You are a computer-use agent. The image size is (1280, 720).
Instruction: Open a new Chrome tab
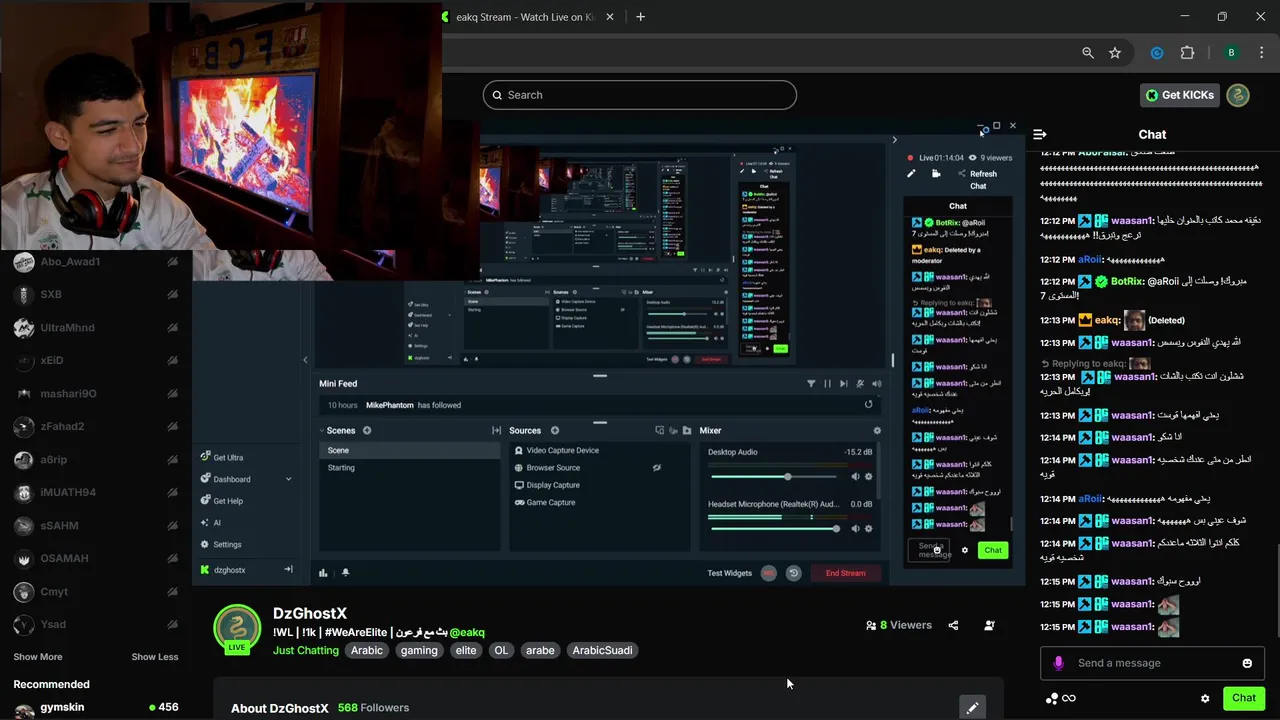pyautogui.click(x=640, y=16)
